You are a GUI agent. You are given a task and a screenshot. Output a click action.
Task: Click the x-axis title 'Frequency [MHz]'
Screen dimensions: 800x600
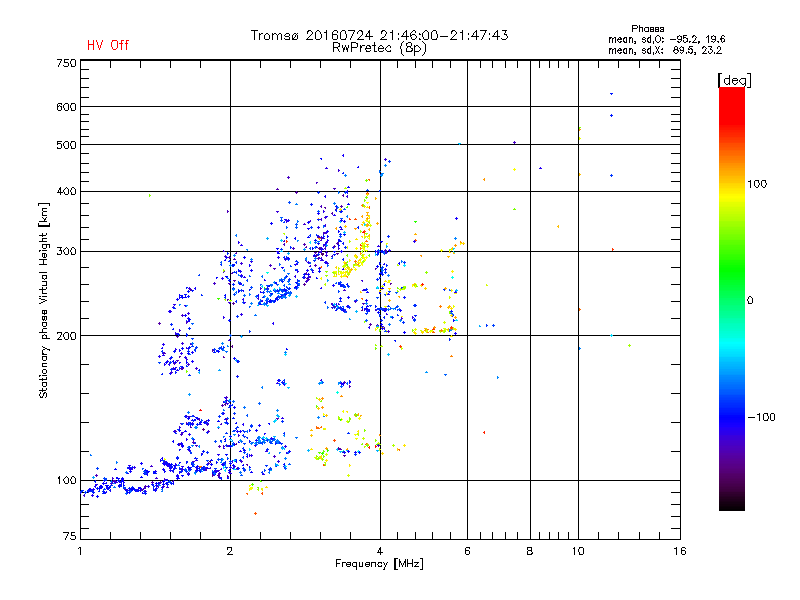pos(379,564)
